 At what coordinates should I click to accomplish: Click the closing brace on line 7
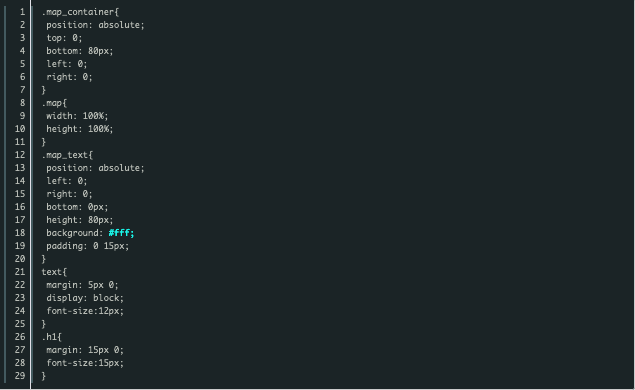(x=44, y=90)
